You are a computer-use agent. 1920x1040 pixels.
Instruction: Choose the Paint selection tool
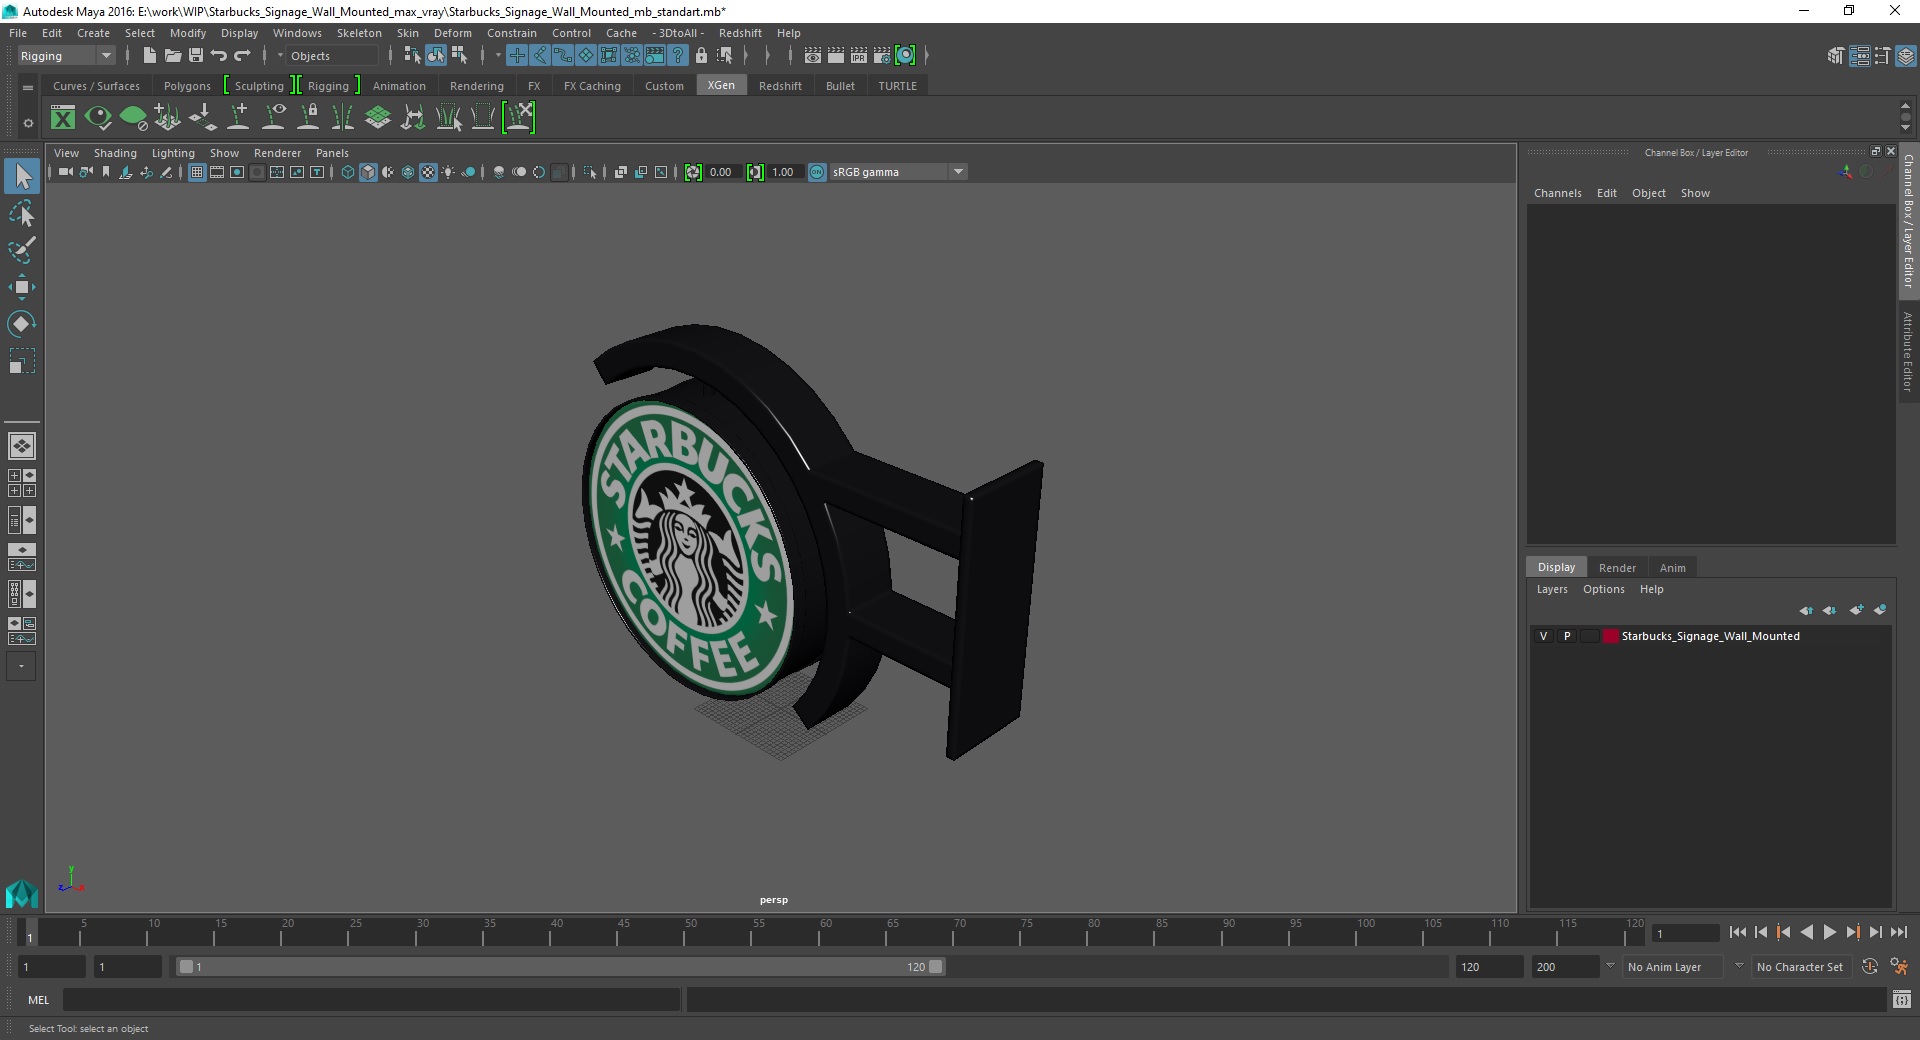tap(22, 250)
